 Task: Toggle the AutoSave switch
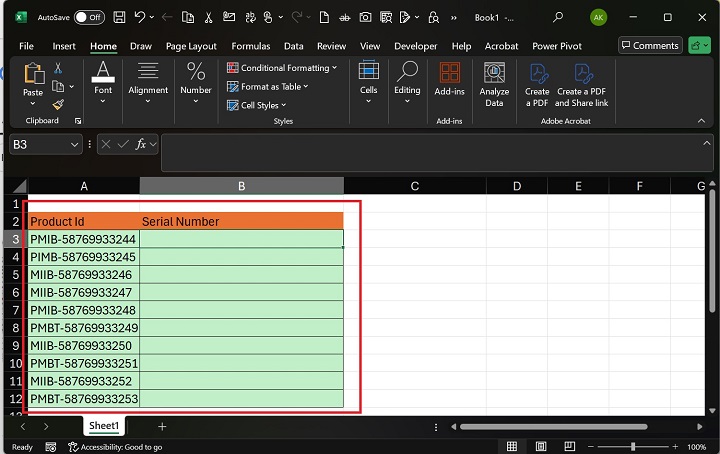[88, 17]
